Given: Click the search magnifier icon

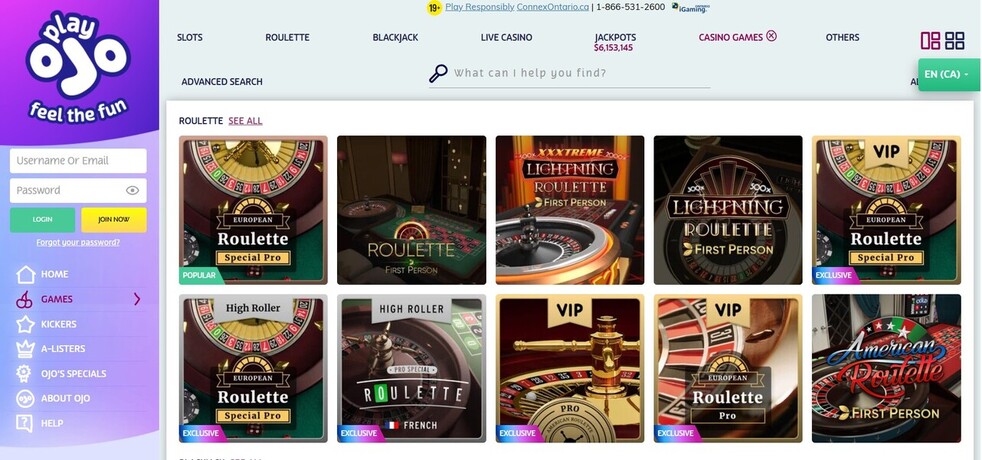Looking at the screenshot, I should tap(438, 73).
